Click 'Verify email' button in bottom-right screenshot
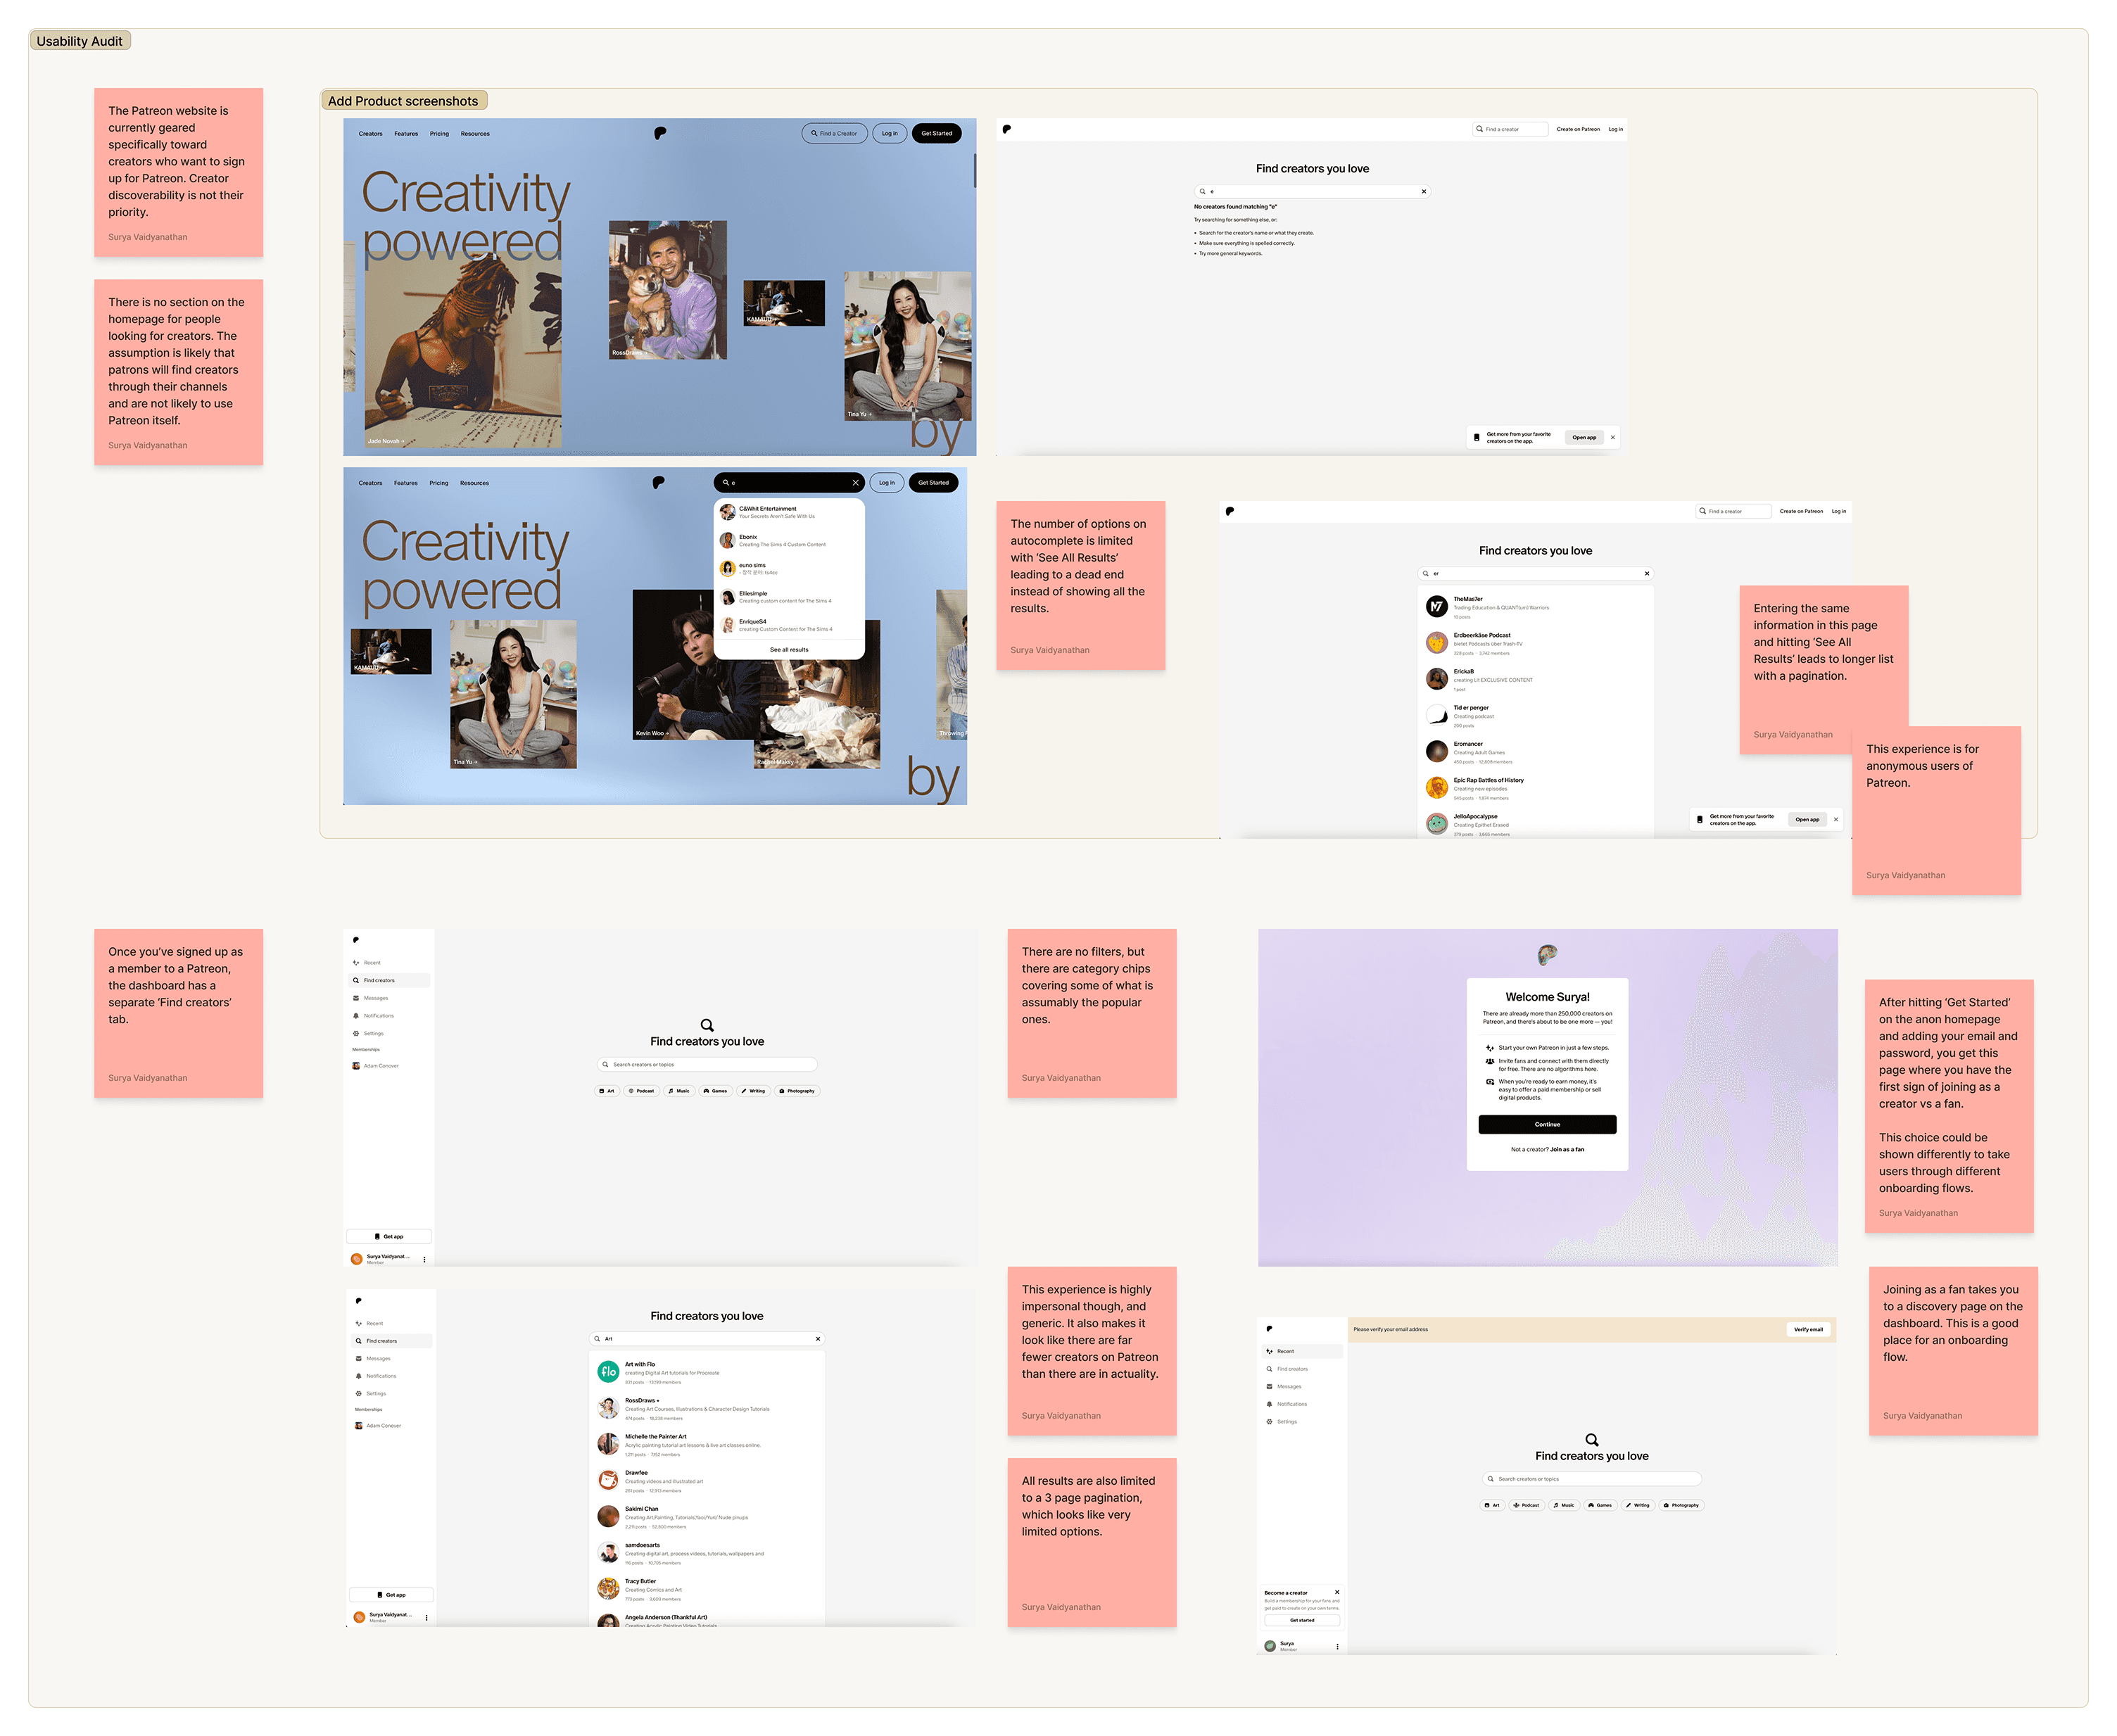Image resolution: width=2117 pixels, height=1736 pixels. coord(1808,1330)
